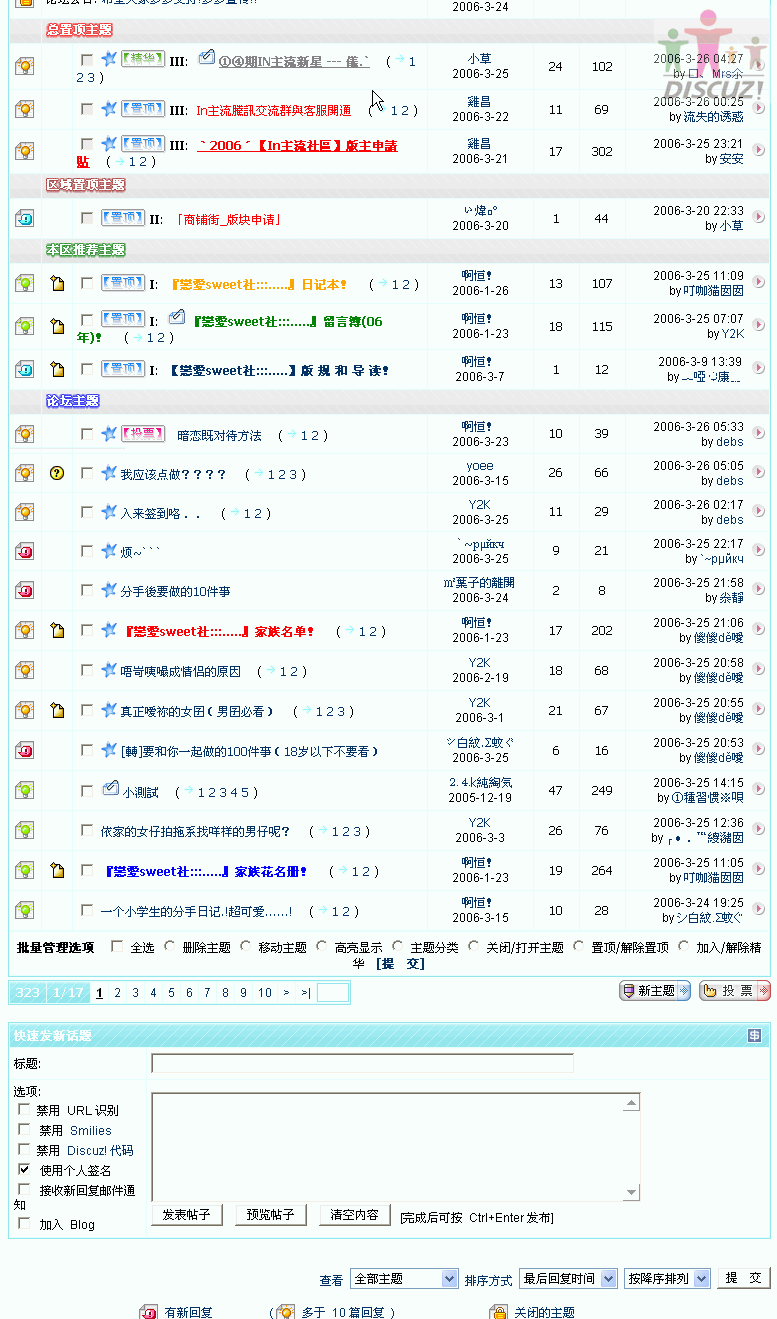Click status icon of 侬家的女仔拍拖 thread
Screen dimensions: 777x1319
(x=25, y=830)
